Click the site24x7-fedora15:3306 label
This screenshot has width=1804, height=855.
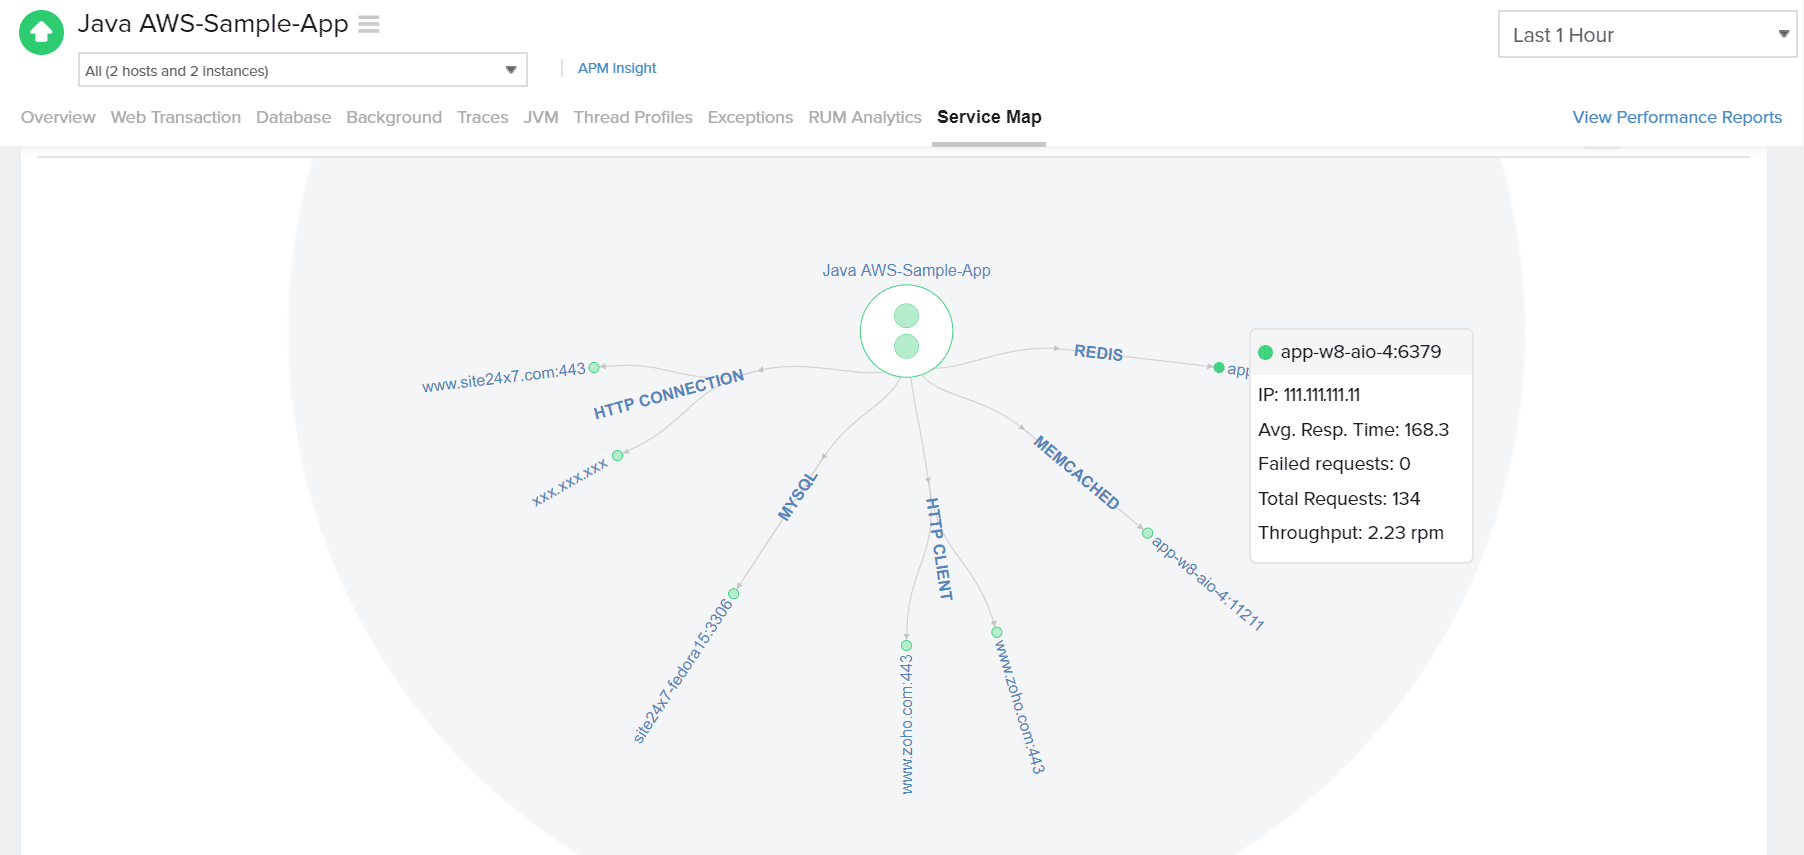[x=684, y=671]
